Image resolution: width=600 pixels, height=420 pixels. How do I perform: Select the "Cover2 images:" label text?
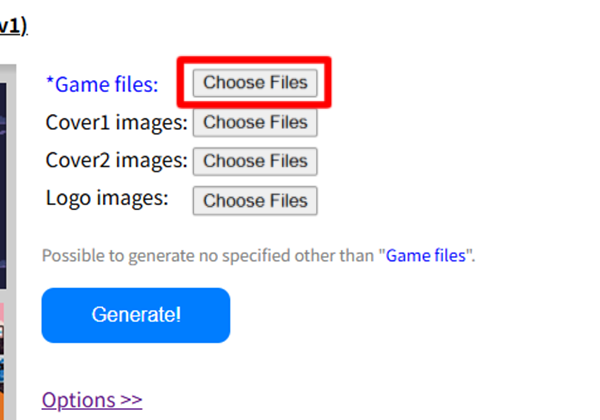116,160
